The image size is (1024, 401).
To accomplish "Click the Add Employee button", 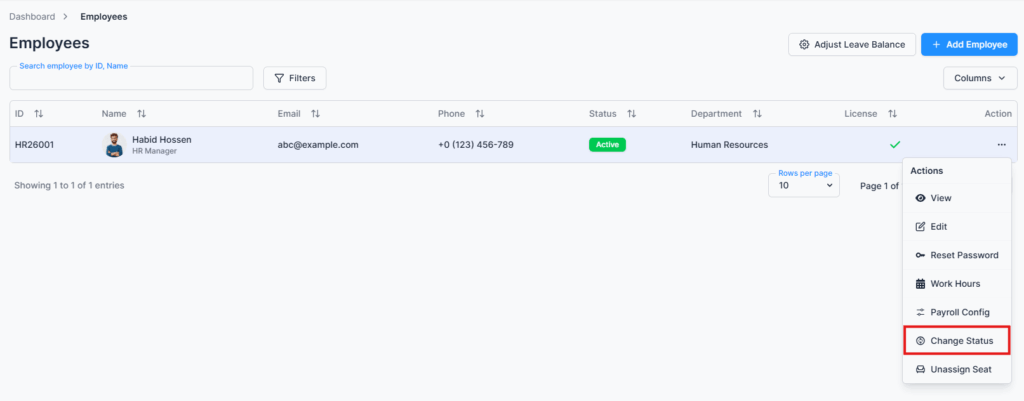I will (x=968, y=44).
